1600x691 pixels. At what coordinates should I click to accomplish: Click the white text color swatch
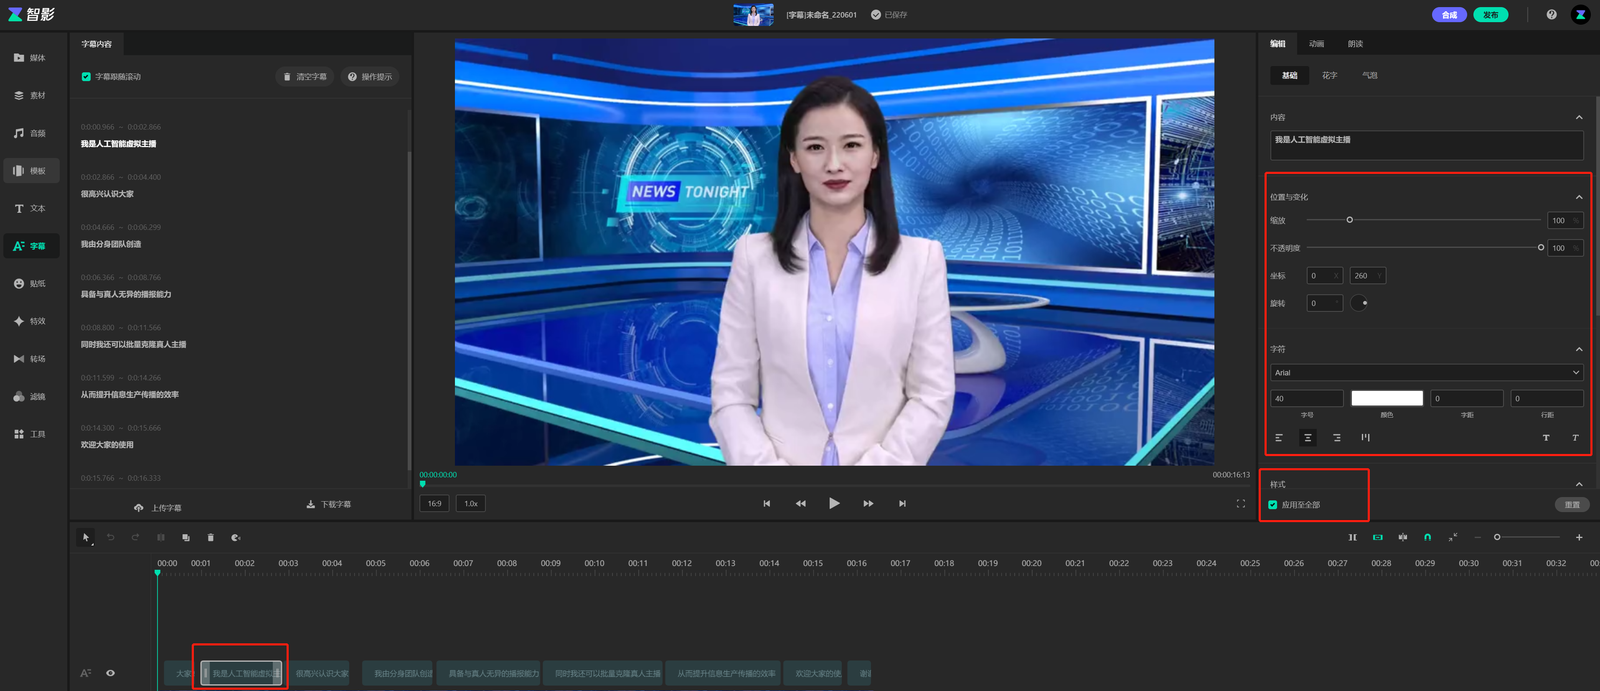click(1386, 398)
